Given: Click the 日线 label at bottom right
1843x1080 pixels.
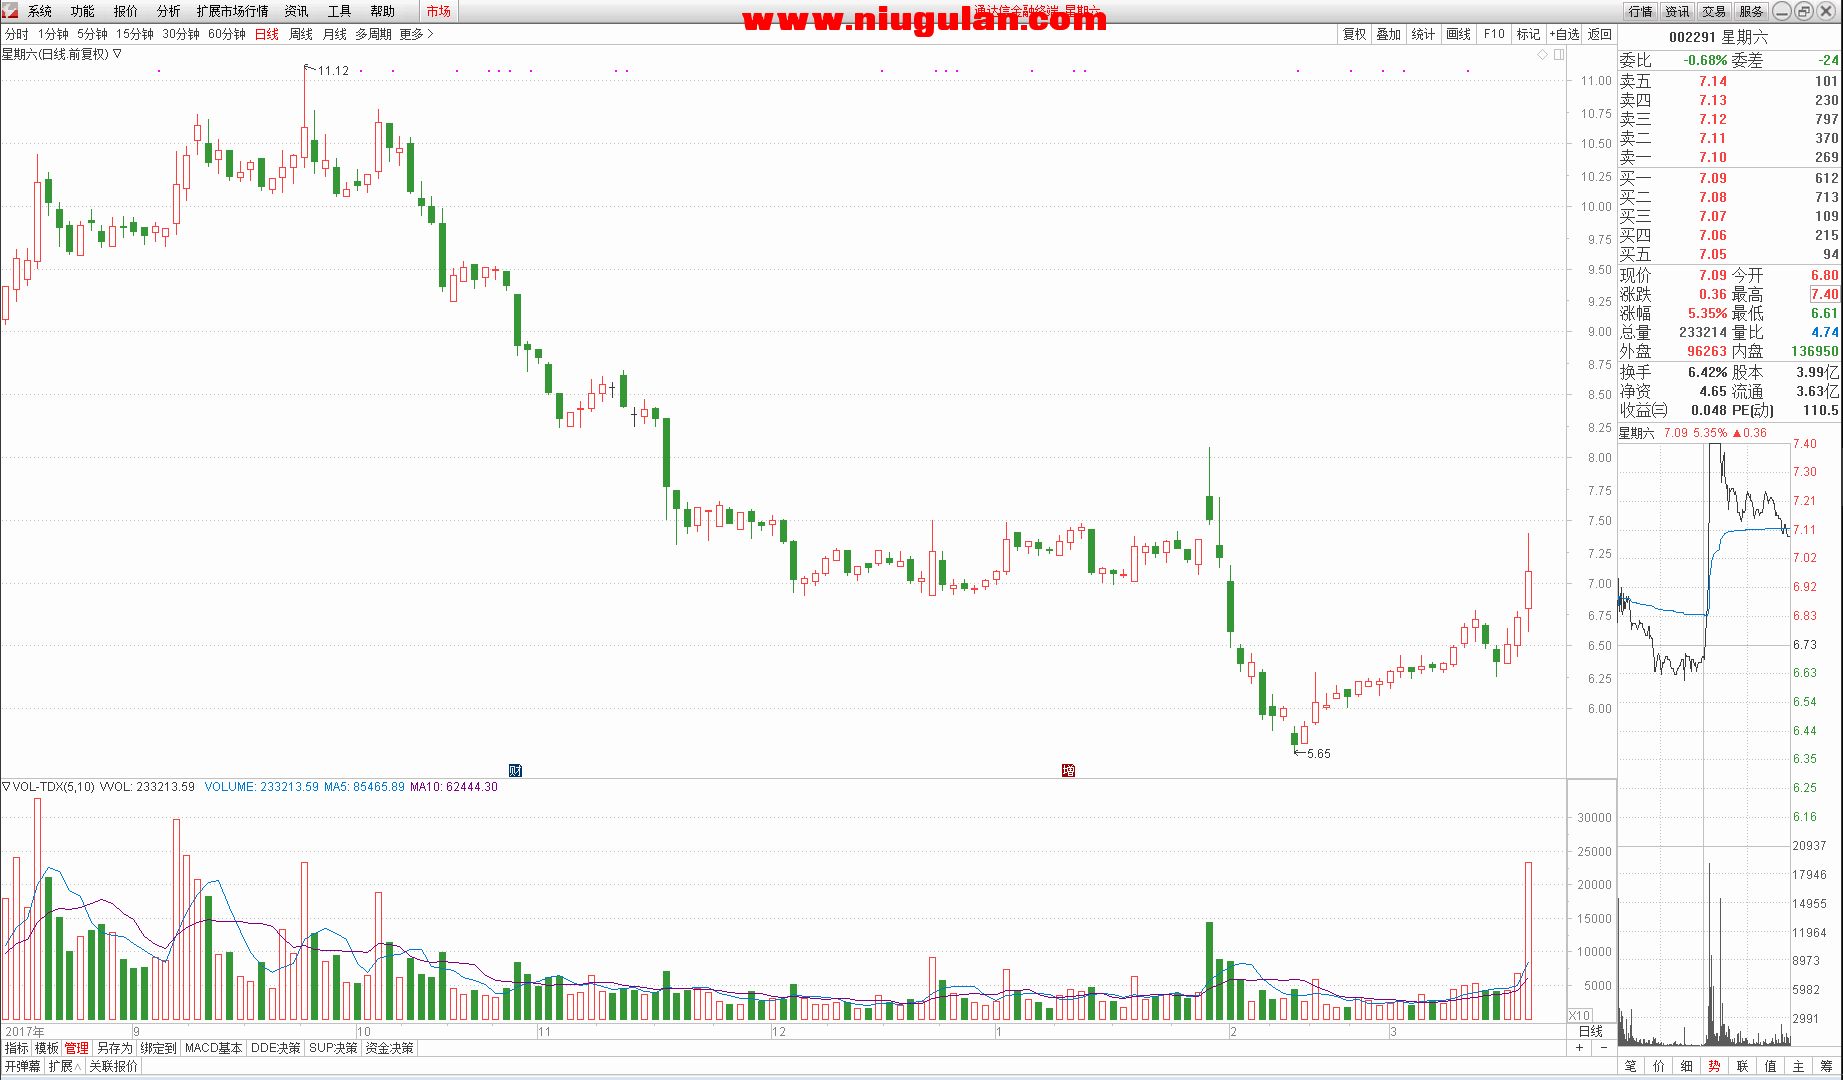Looking at the screenshot, I should pyautogui.click(x=1590, y=1031).
